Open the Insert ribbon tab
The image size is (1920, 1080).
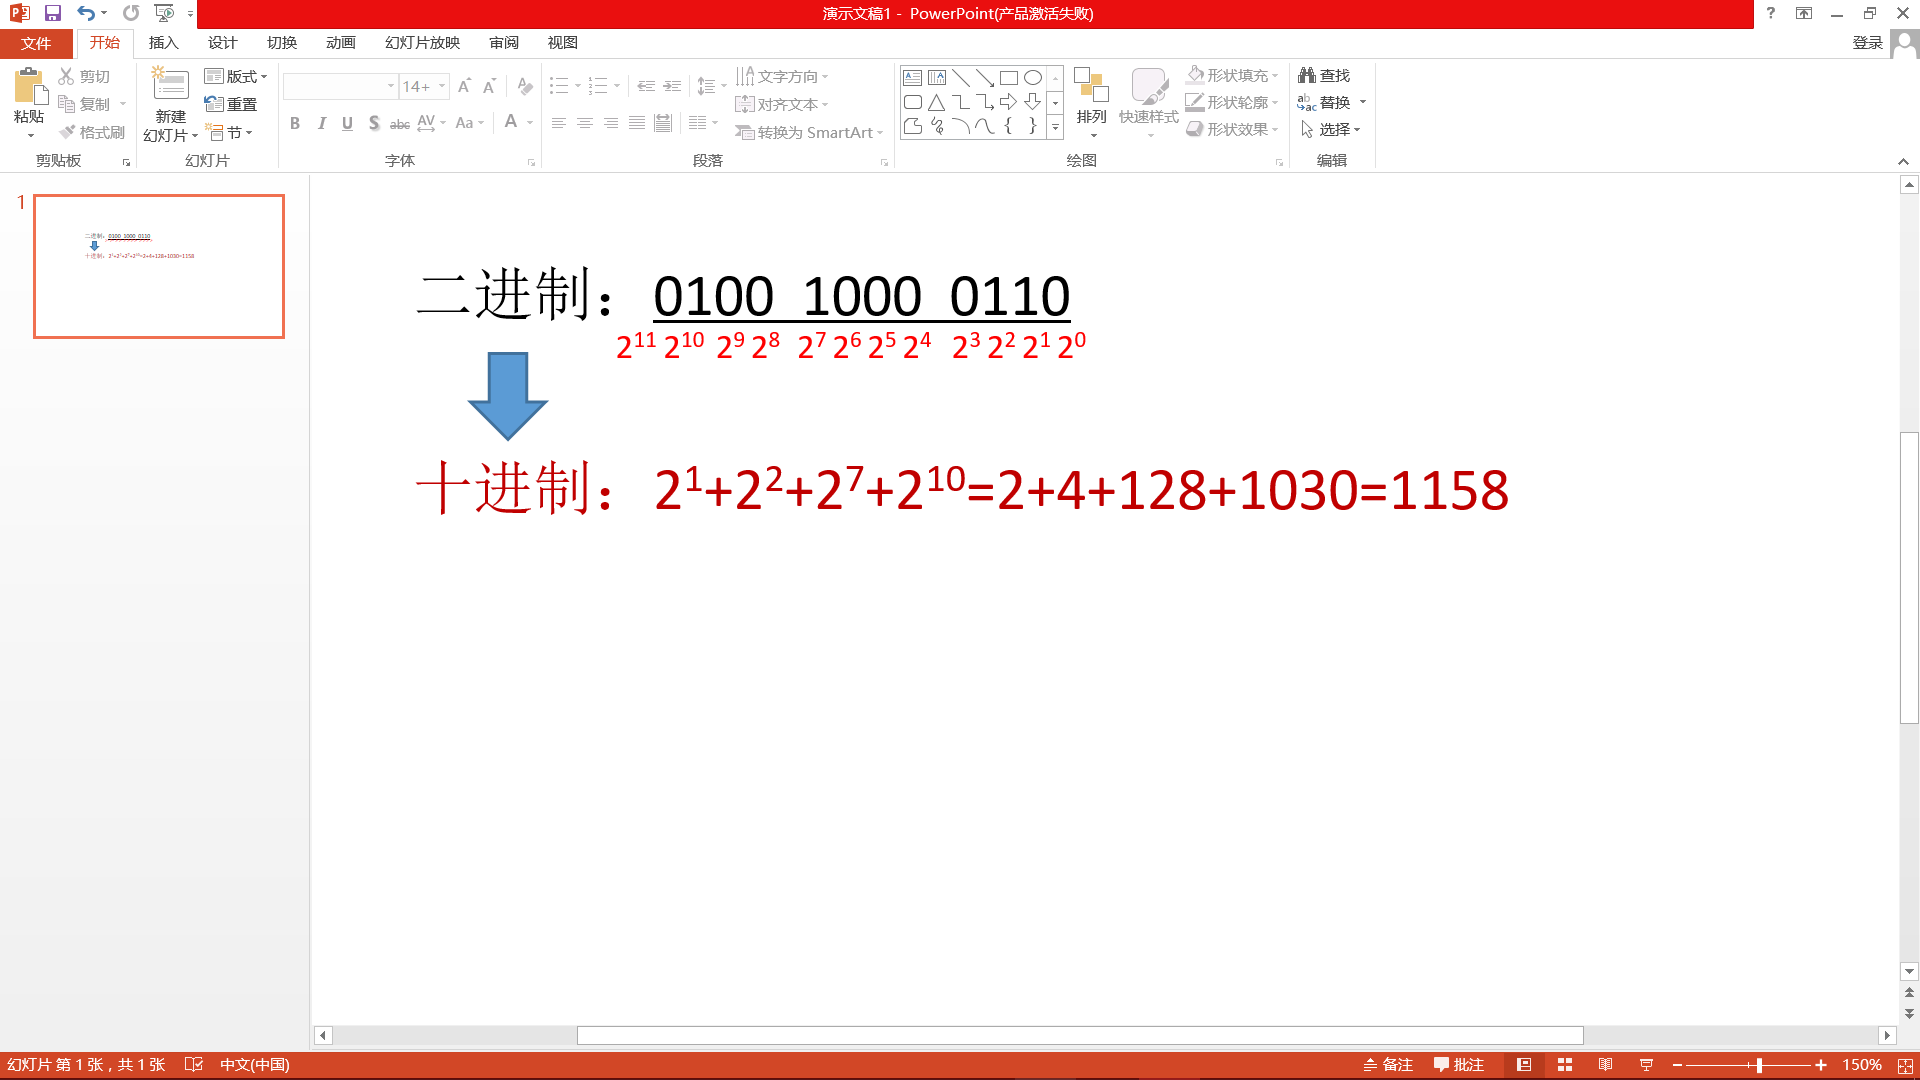163,43
